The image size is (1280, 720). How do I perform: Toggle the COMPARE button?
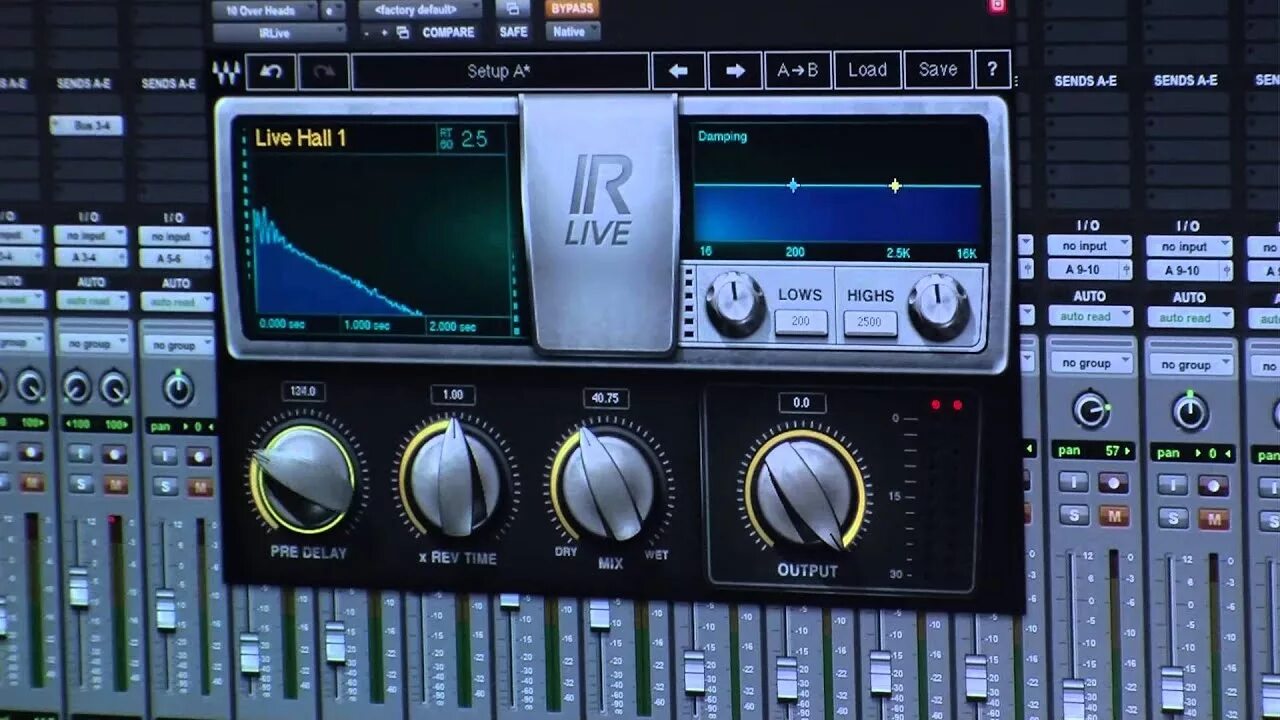[x=448, y=32]
